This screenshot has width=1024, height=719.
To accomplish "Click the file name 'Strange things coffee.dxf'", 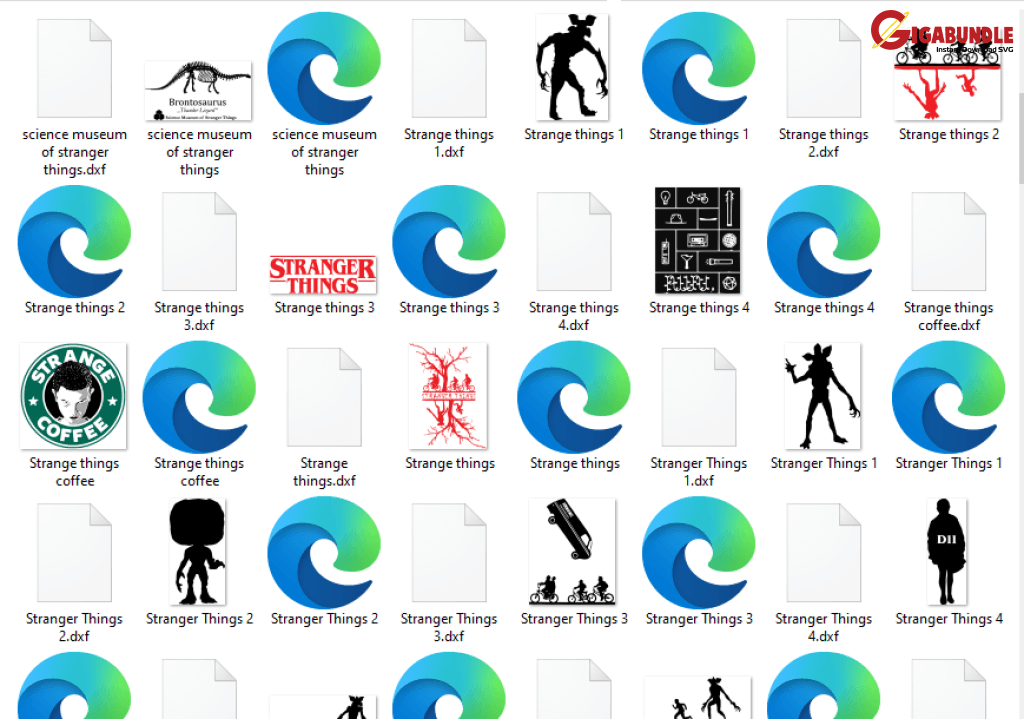I will pyautogui.click(x=948, y=316).
